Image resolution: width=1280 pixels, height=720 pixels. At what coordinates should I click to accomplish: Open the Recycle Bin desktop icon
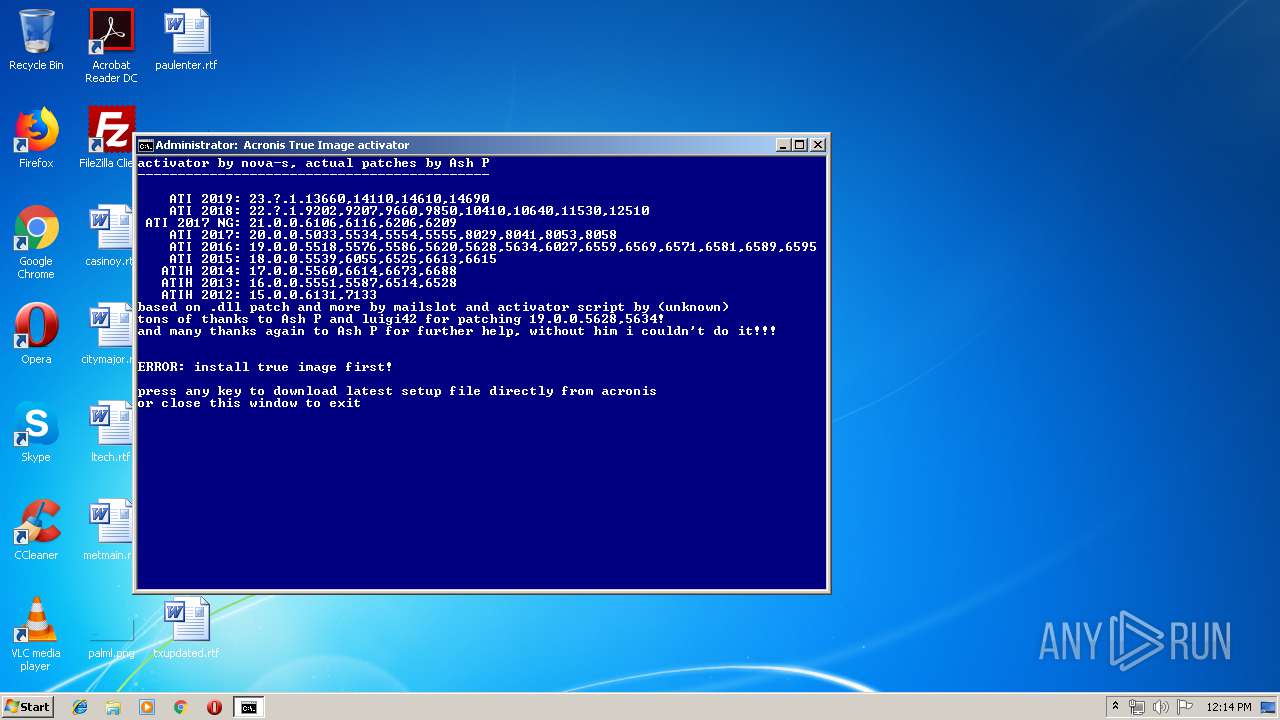tap(36, 40)
